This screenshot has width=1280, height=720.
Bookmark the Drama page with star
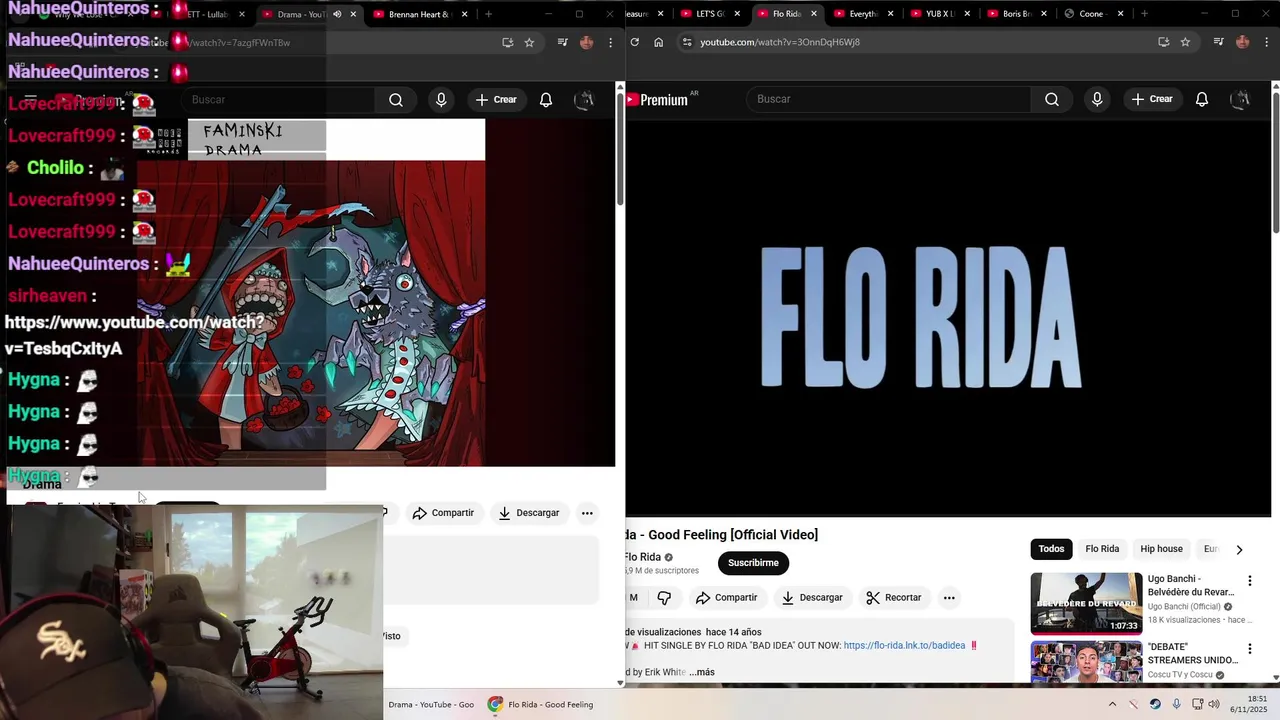pos(529,42)
